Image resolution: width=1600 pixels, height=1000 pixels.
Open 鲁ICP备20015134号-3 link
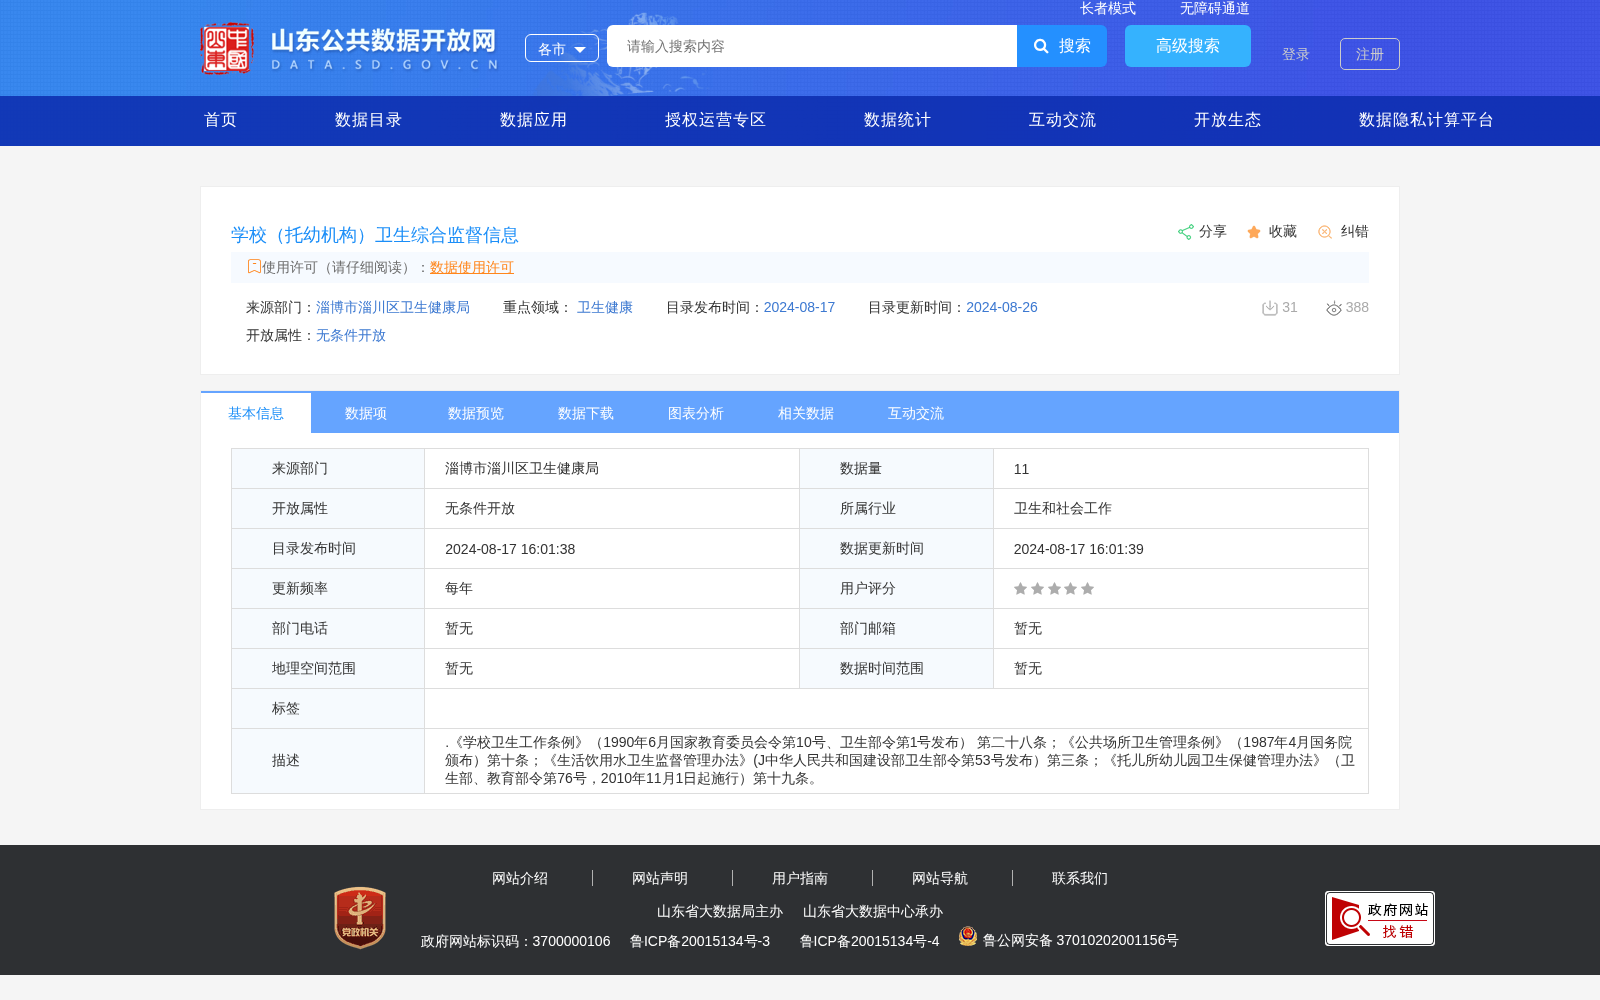pyautogui.click(x=700, y=942)
